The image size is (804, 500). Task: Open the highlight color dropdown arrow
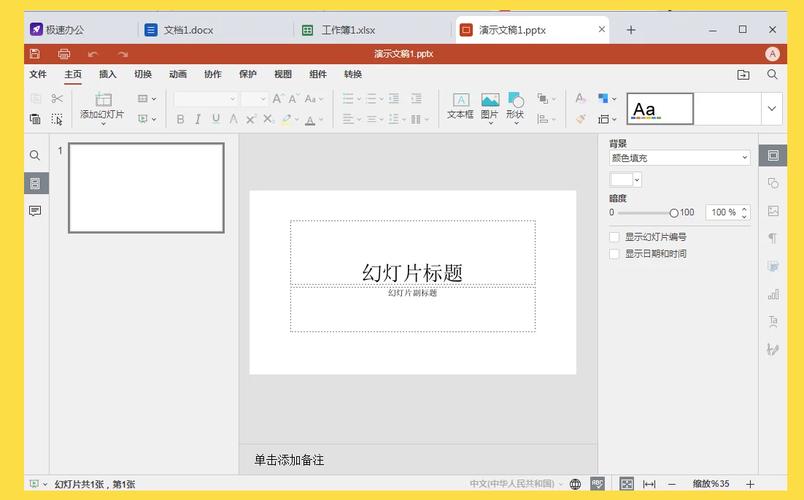[297, 120]
